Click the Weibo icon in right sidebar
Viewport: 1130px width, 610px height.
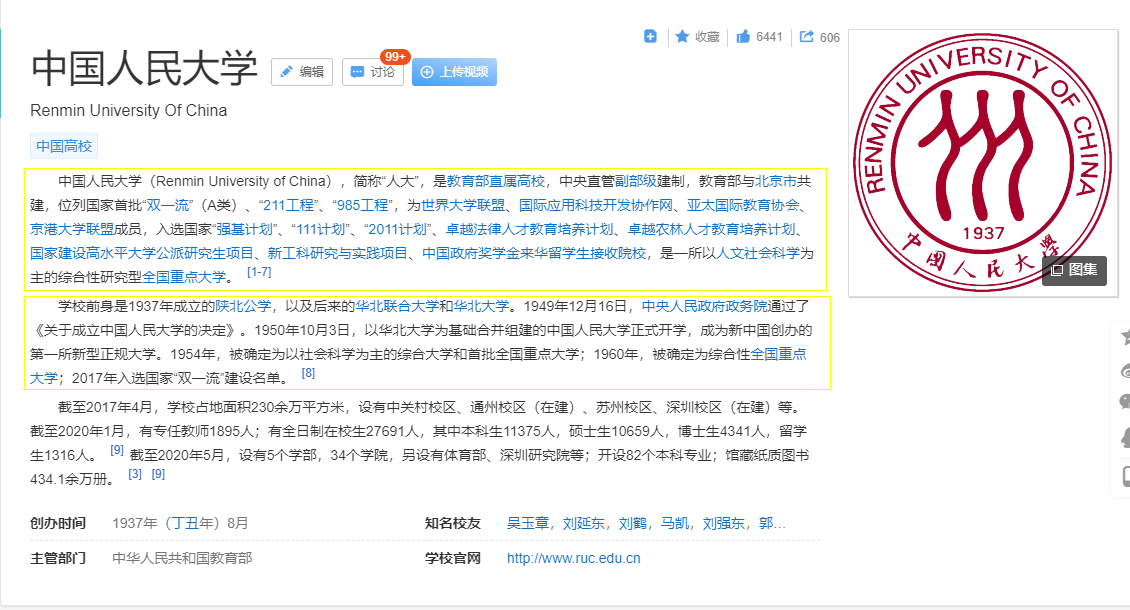coord(1125,371)
